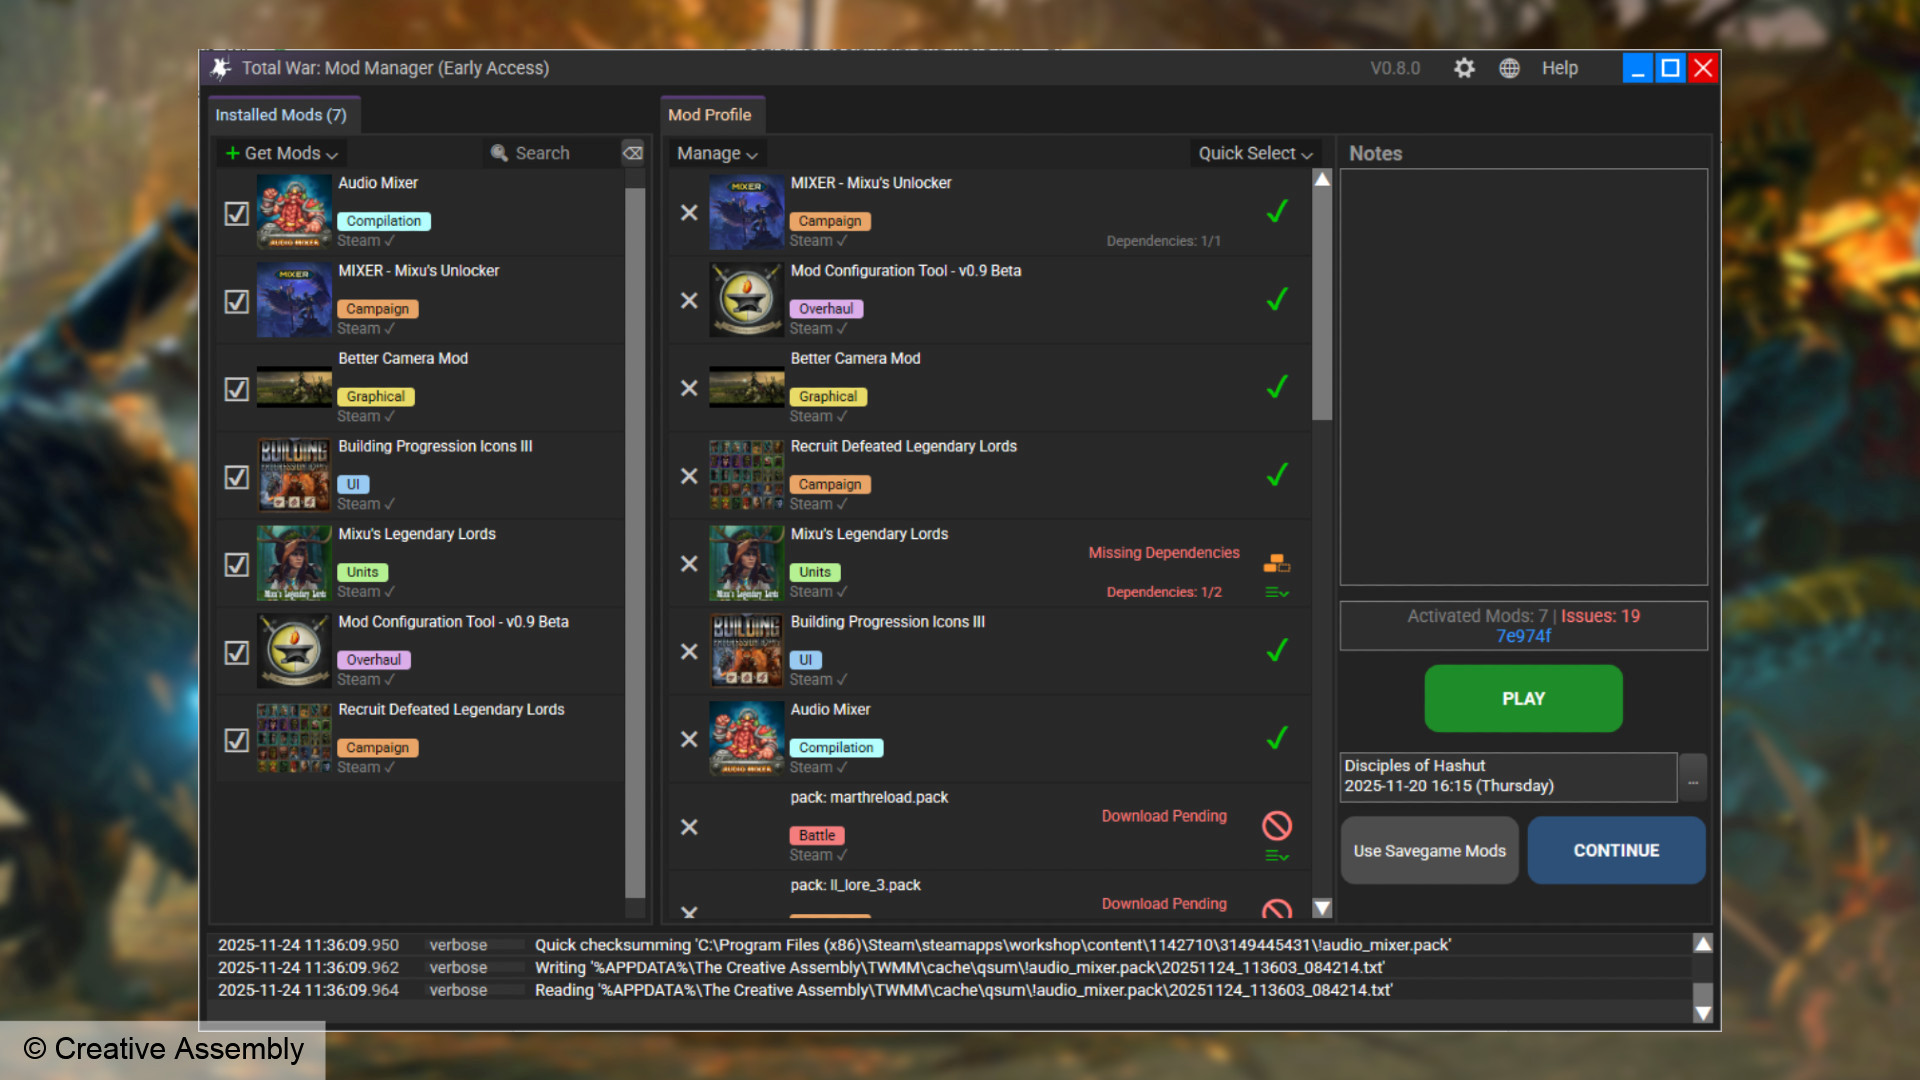The width and height of the screenshot is (1920, 1080).
Task: Open the settings gear icon in the title bar
Action: (x=1464, y=67)
